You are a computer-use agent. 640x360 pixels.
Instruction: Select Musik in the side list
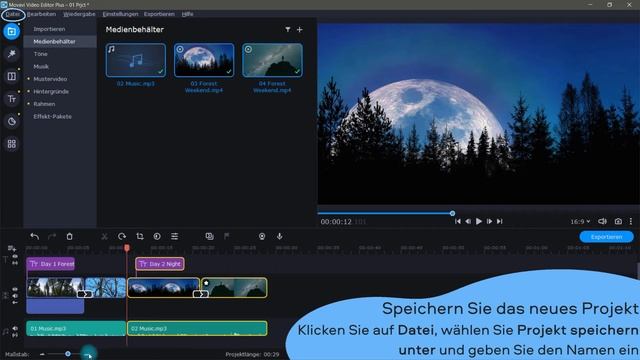pos(41,67)
